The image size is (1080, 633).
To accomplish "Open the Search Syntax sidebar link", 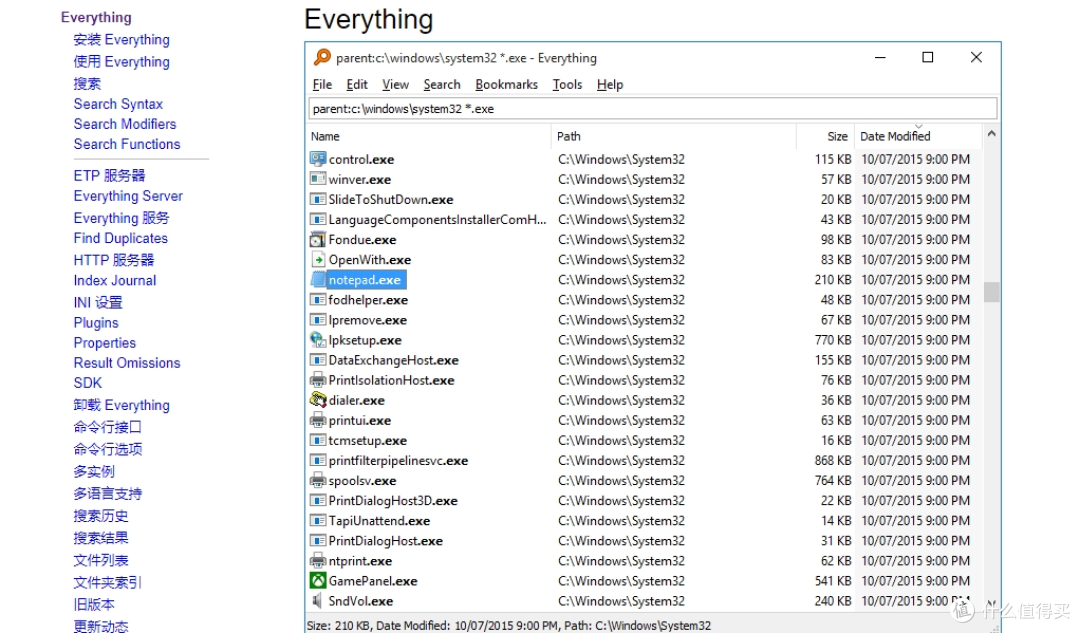I will (118, 104).
